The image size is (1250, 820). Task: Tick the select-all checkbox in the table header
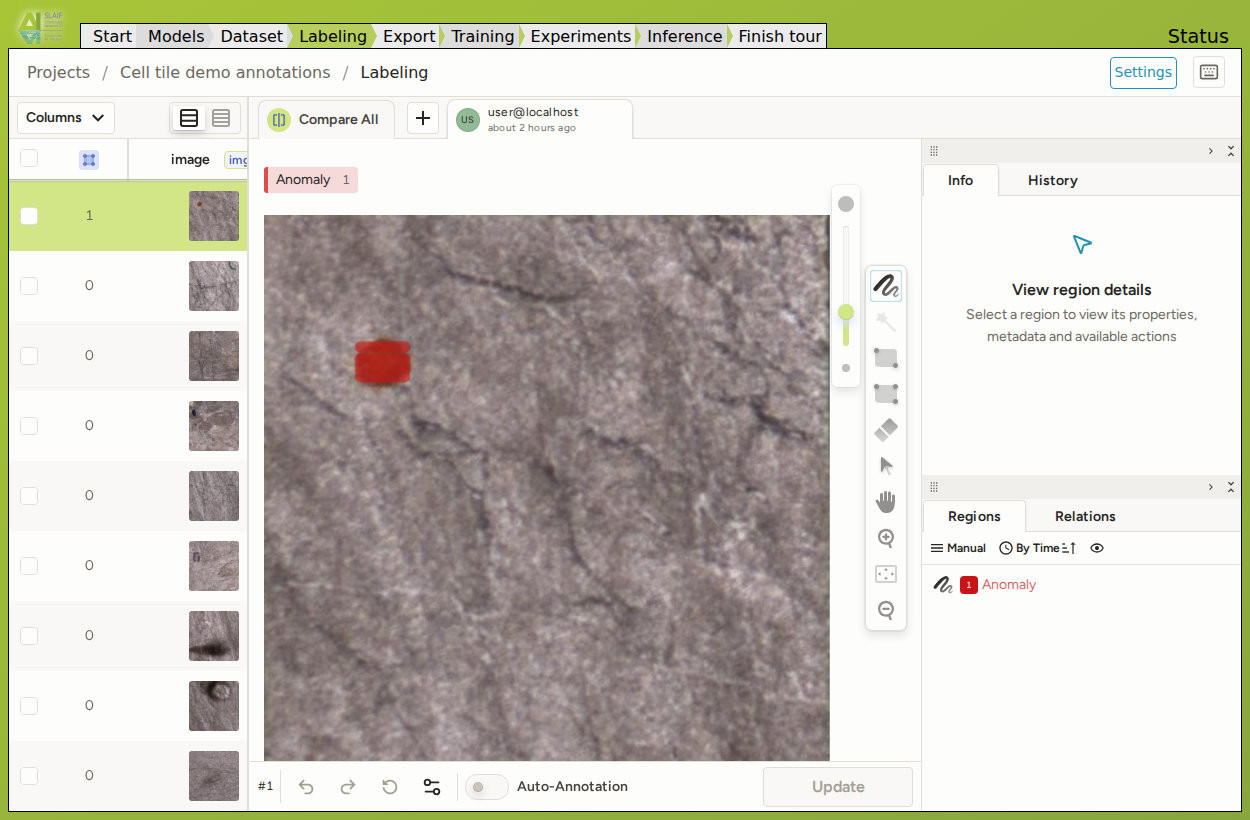pos(29,158)
